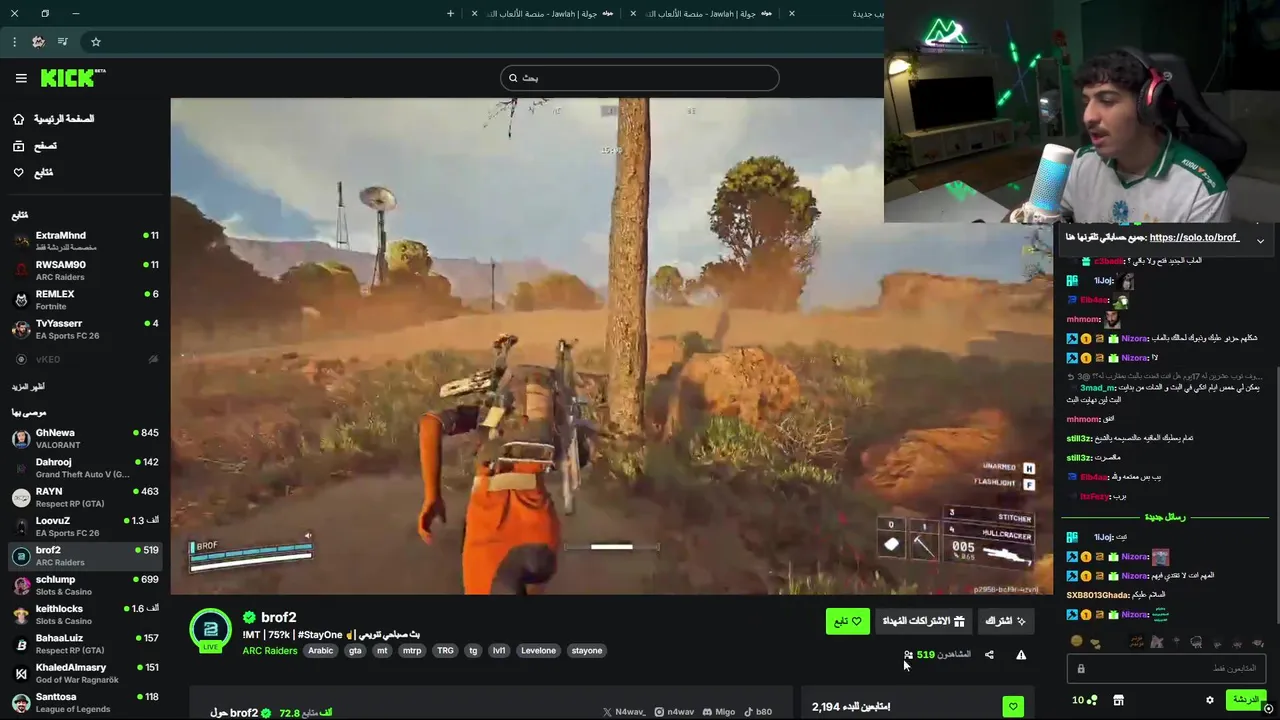This screenshot has width=1280, height=720.
Task: Click the bookmark star in address bar
Action: [96, 42]
